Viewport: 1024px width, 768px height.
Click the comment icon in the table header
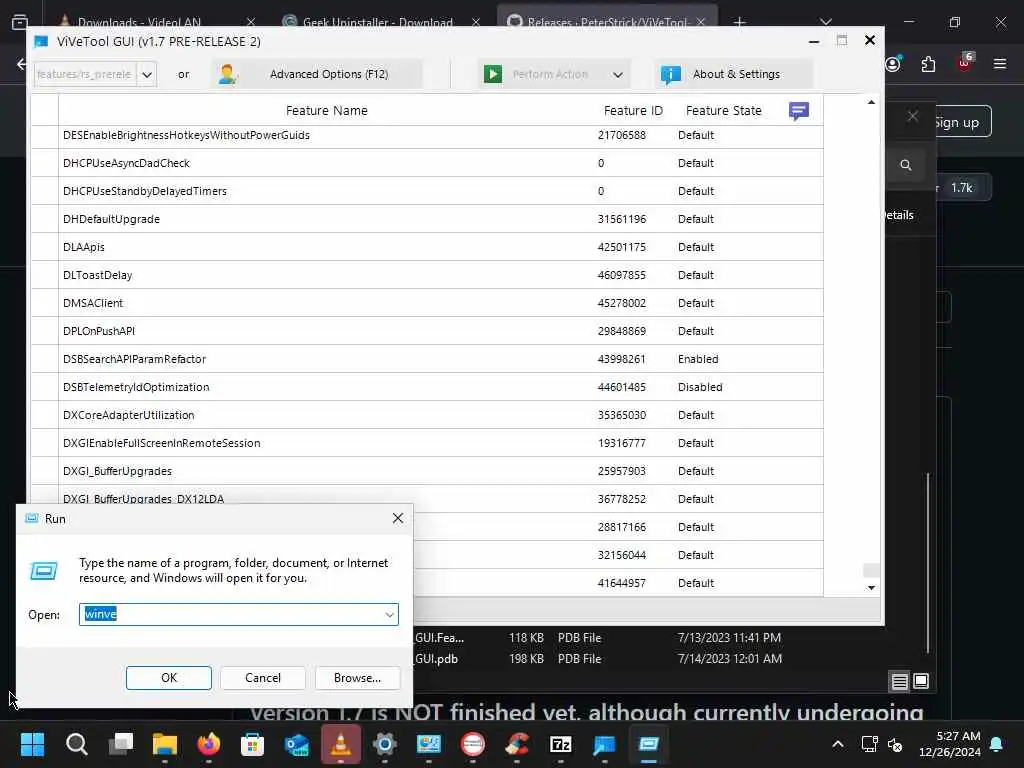click(798, 111)
